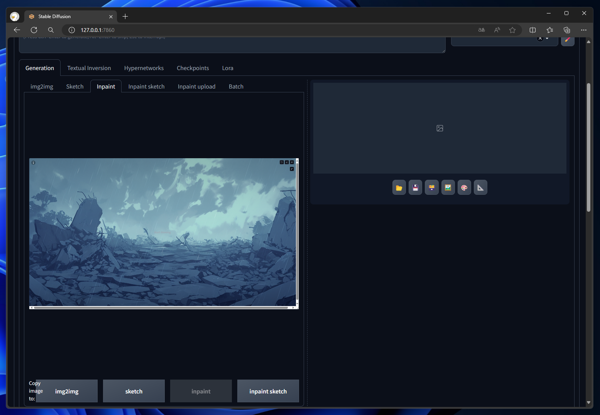This screenshot has width=600, height=415.
Task: Open the output images folder
Action: (399, 188)
